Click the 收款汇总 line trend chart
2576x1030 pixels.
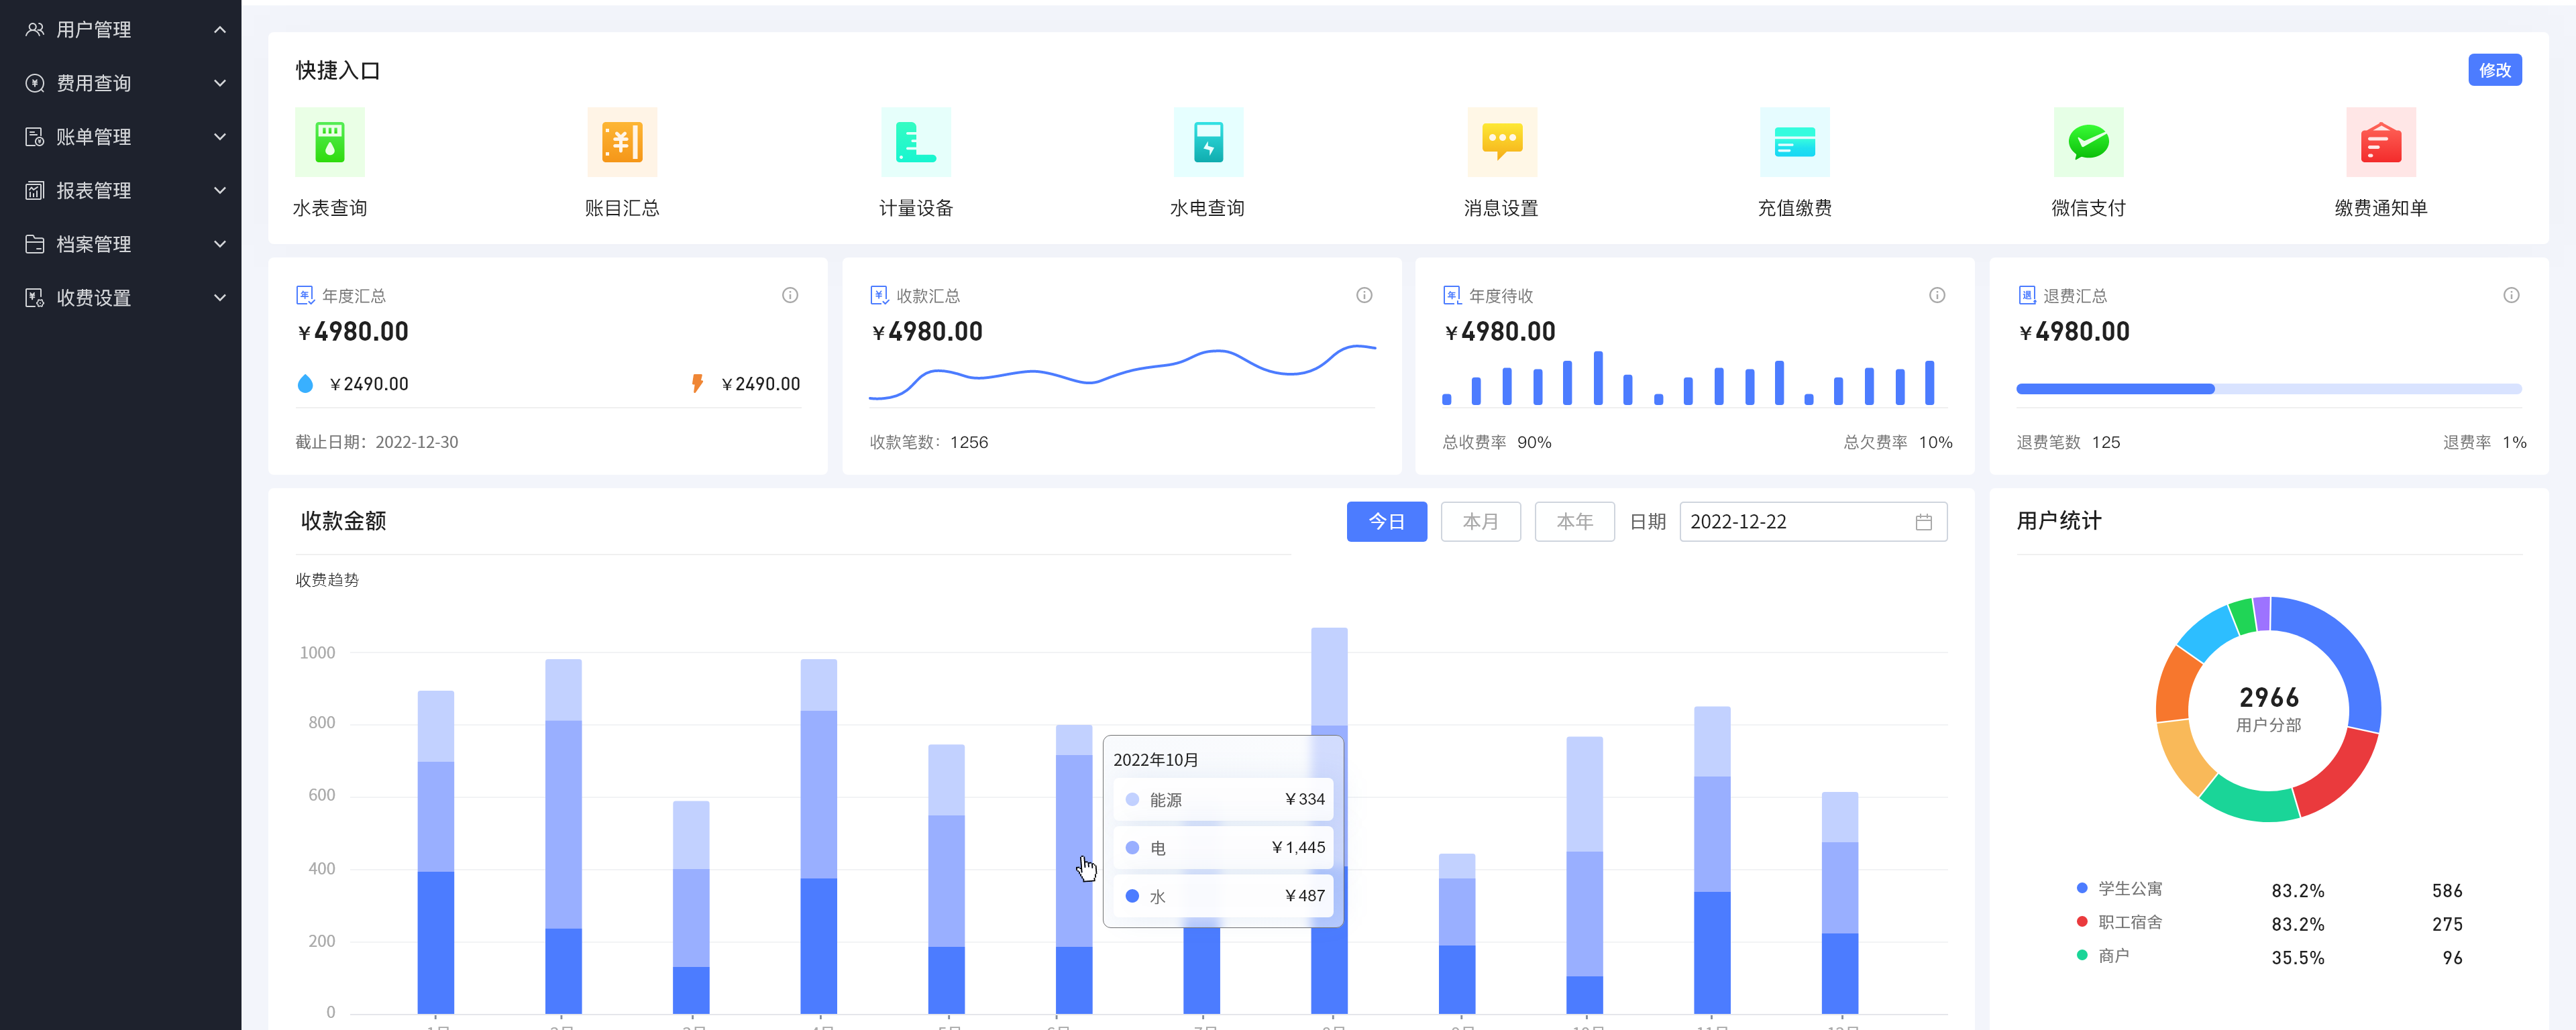point(1122,373)
